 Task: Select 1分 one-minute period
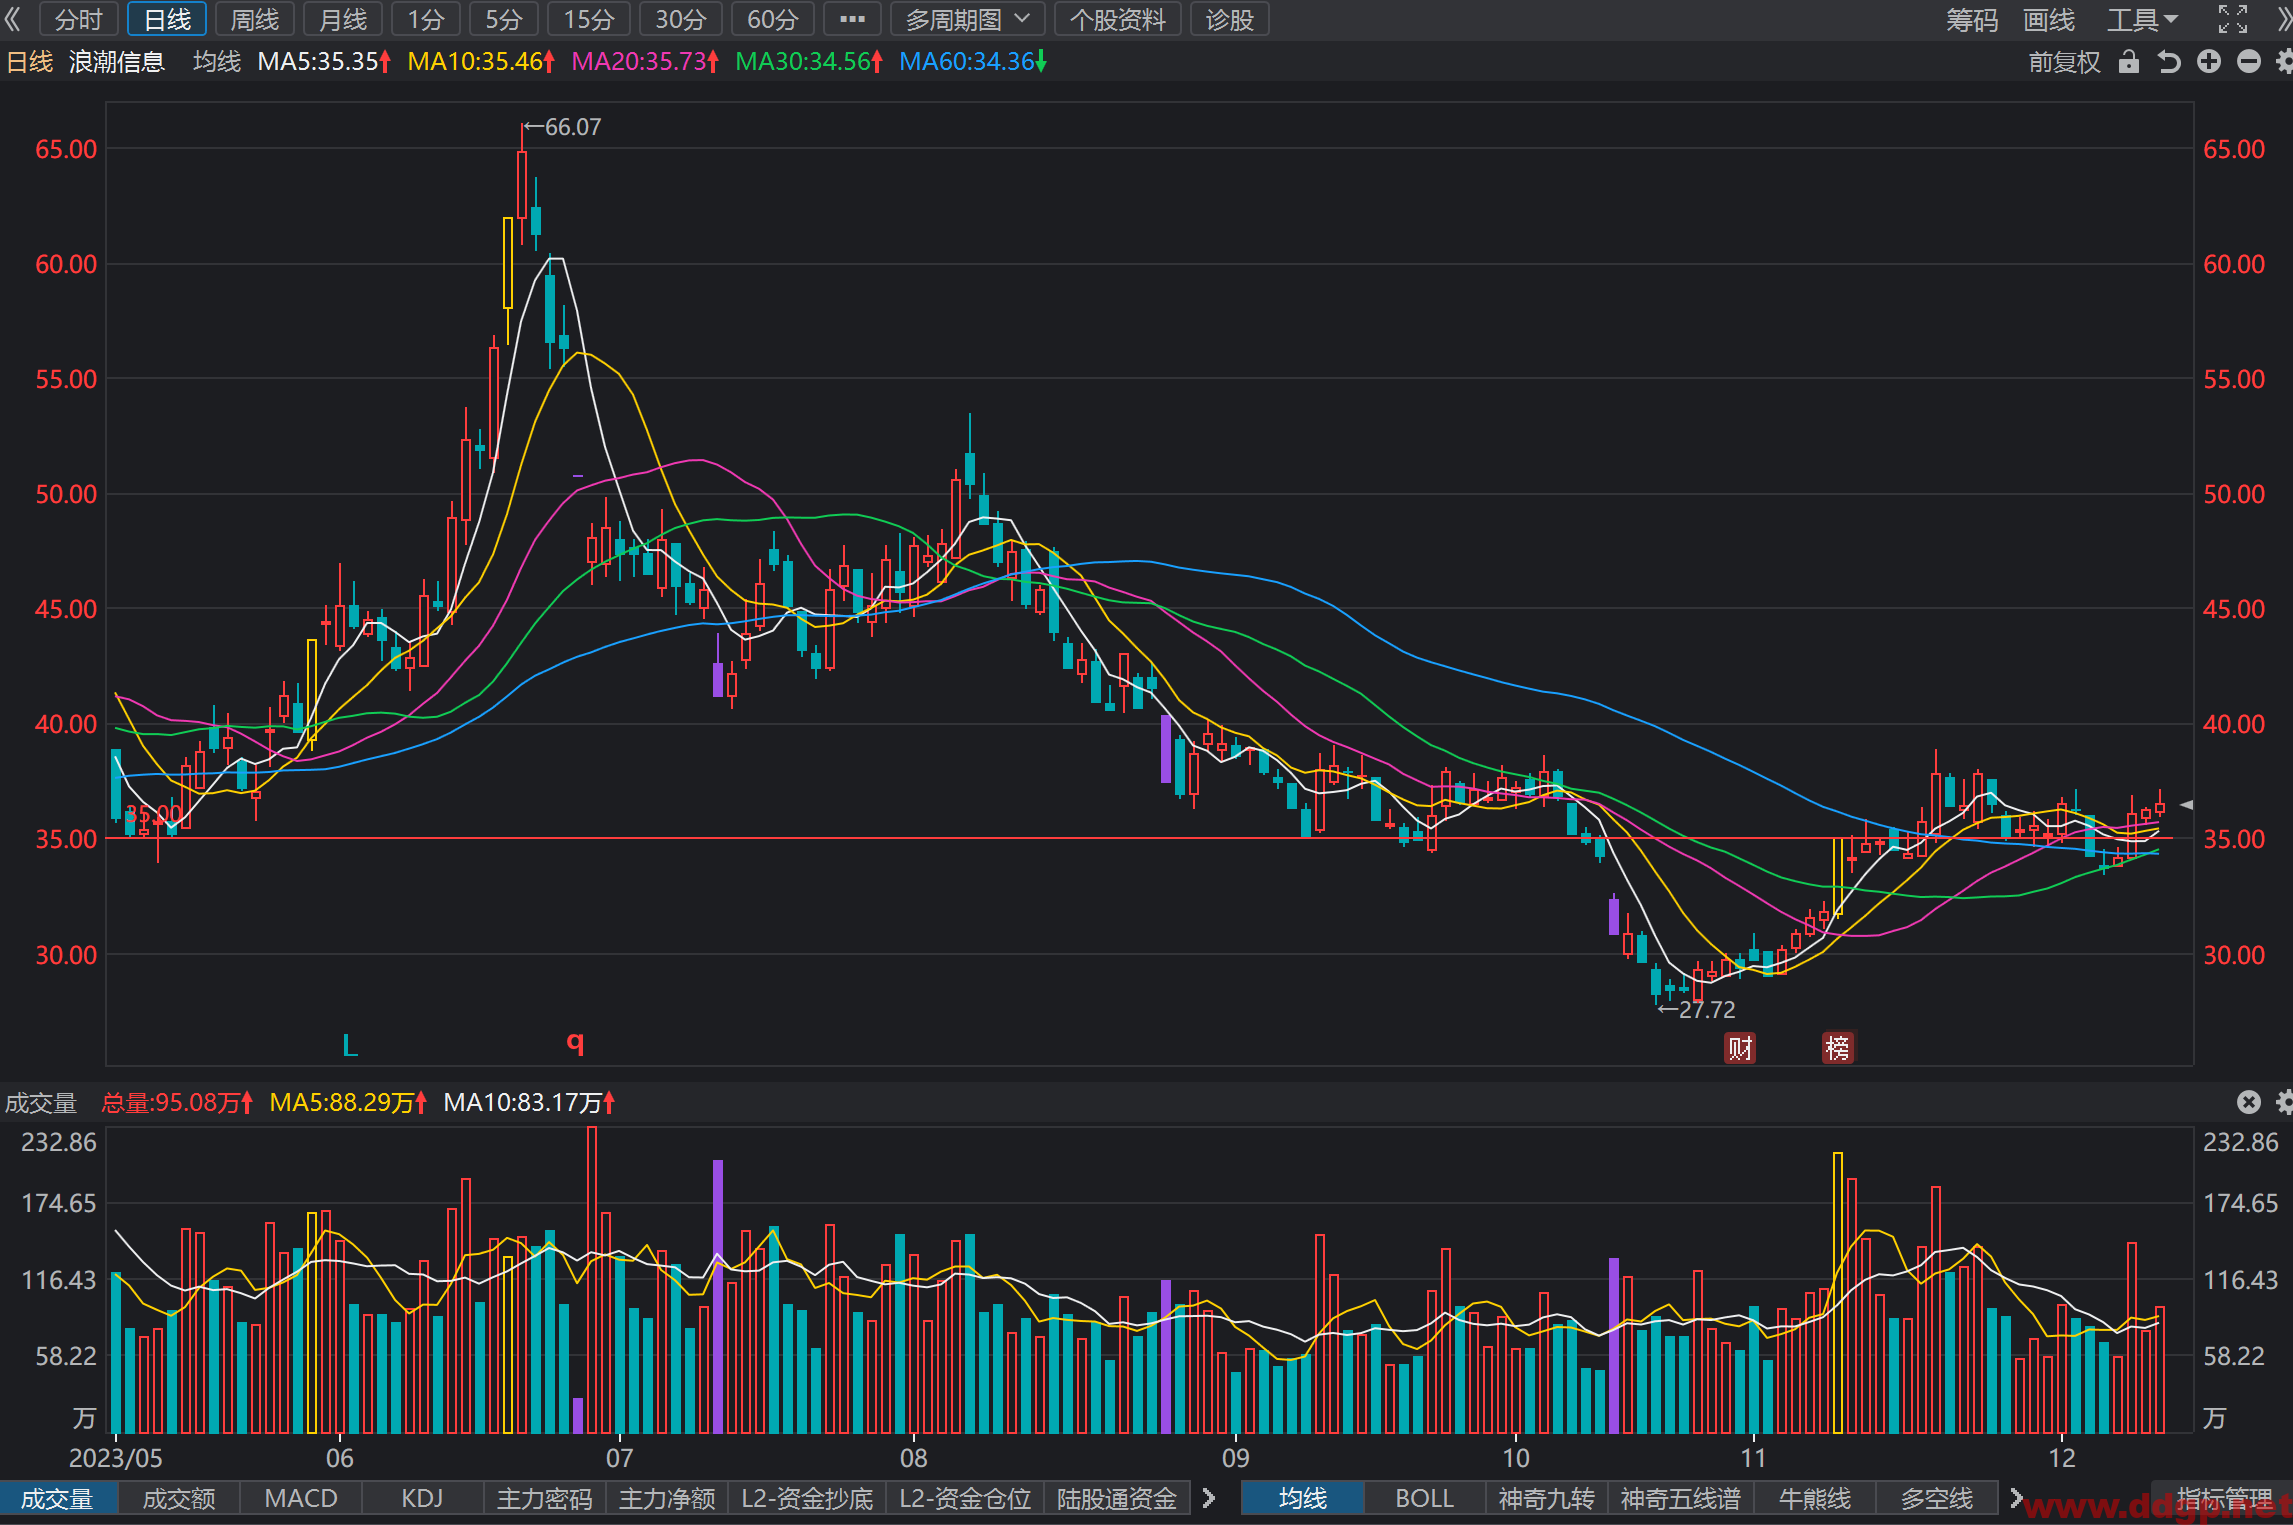click(426, 19)
